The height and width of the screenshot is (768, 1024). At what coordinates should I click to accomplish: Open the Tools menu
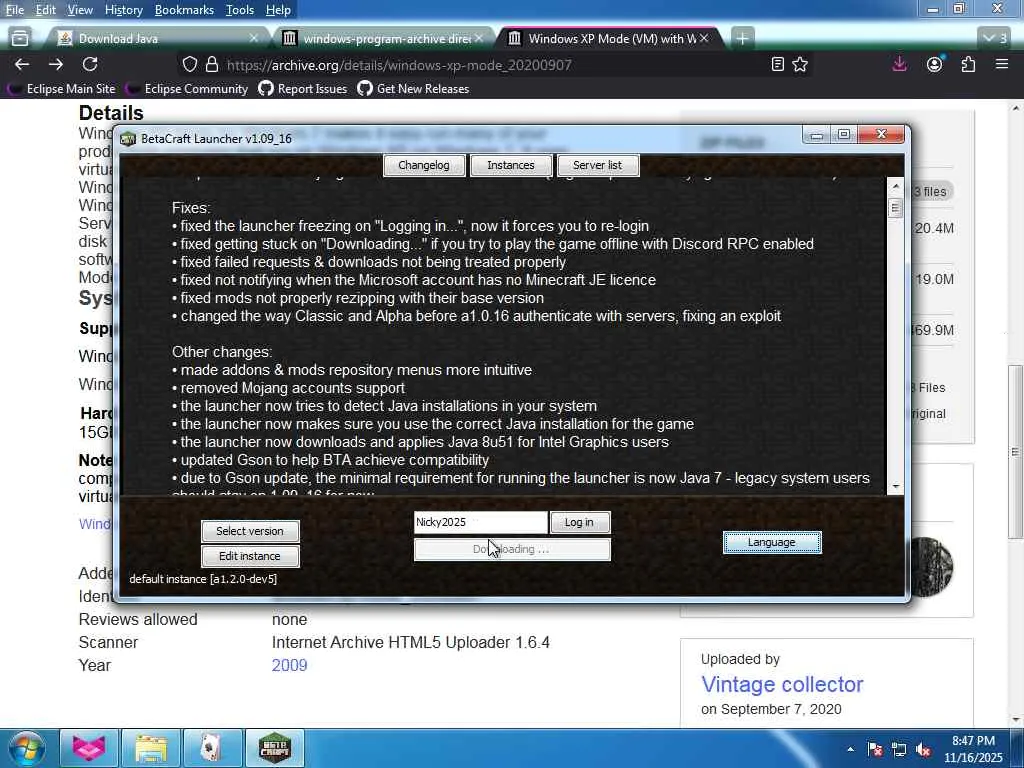coord(240,10)
